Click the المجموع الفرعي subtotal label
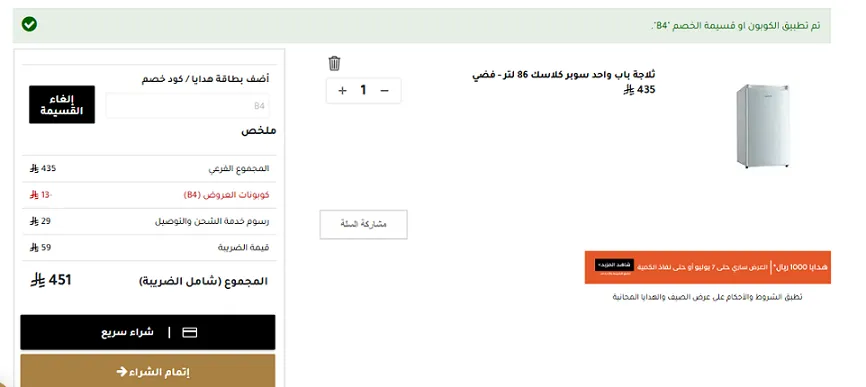This screenshot has height=387, width=866. [x=239, y=169]
